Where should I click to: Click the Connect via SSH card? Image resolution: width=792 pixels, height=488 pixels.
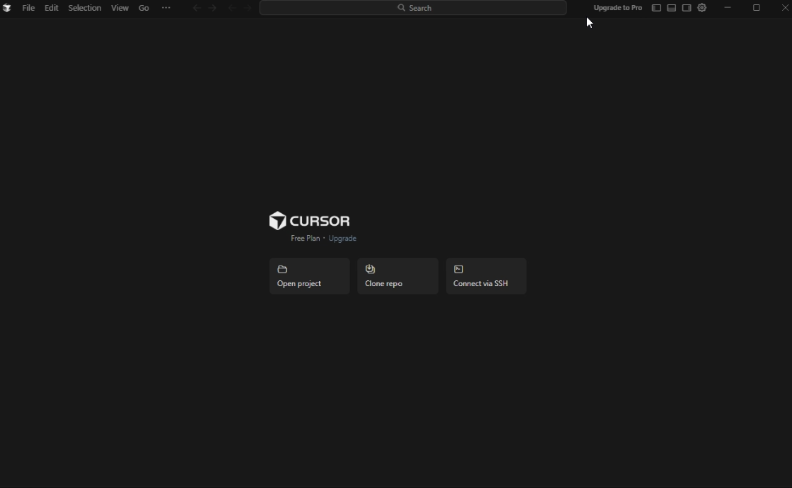(486, 276)
